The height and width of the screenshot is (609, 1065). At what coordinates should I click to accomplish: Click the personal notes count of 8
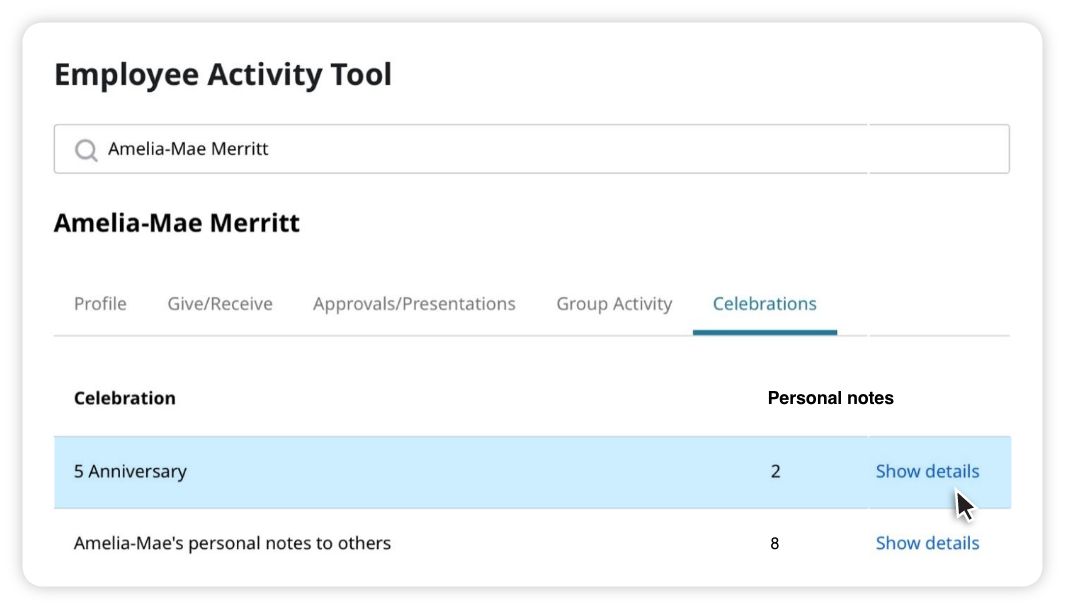tap(775, 544)
